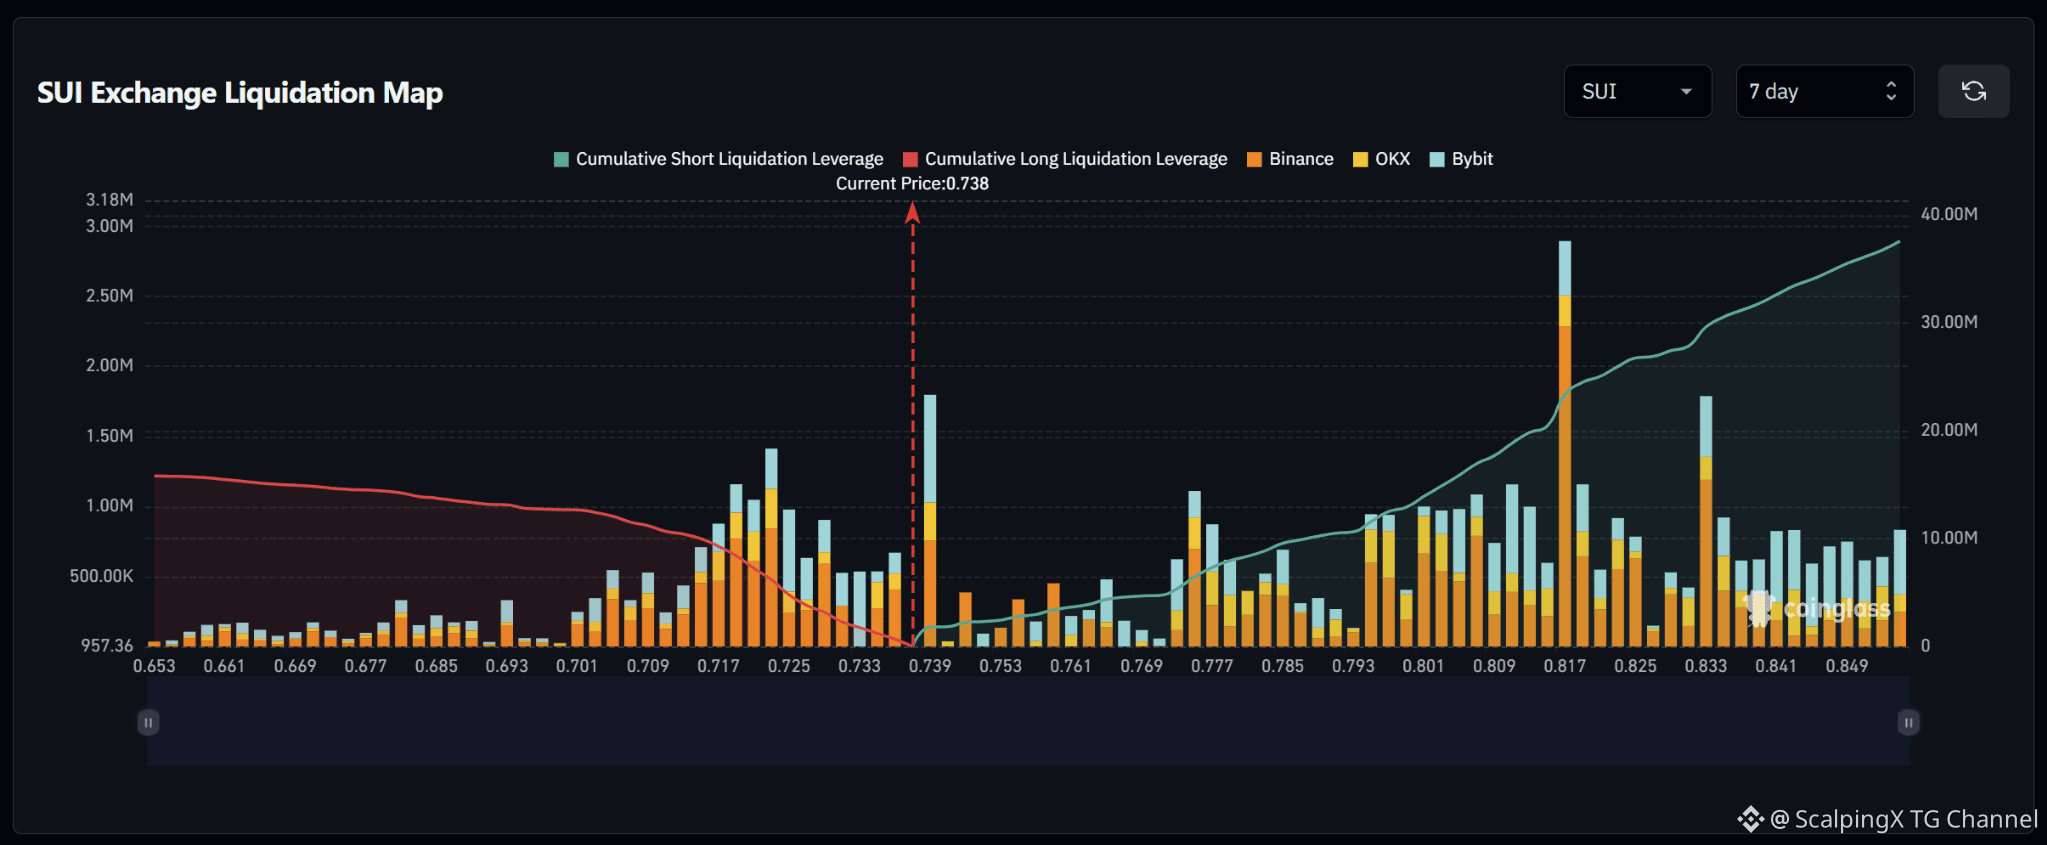This screenshot has width=2047, height=845.
Task: Click the 0.693 price axis label
Action: click(x=507, y=666)
